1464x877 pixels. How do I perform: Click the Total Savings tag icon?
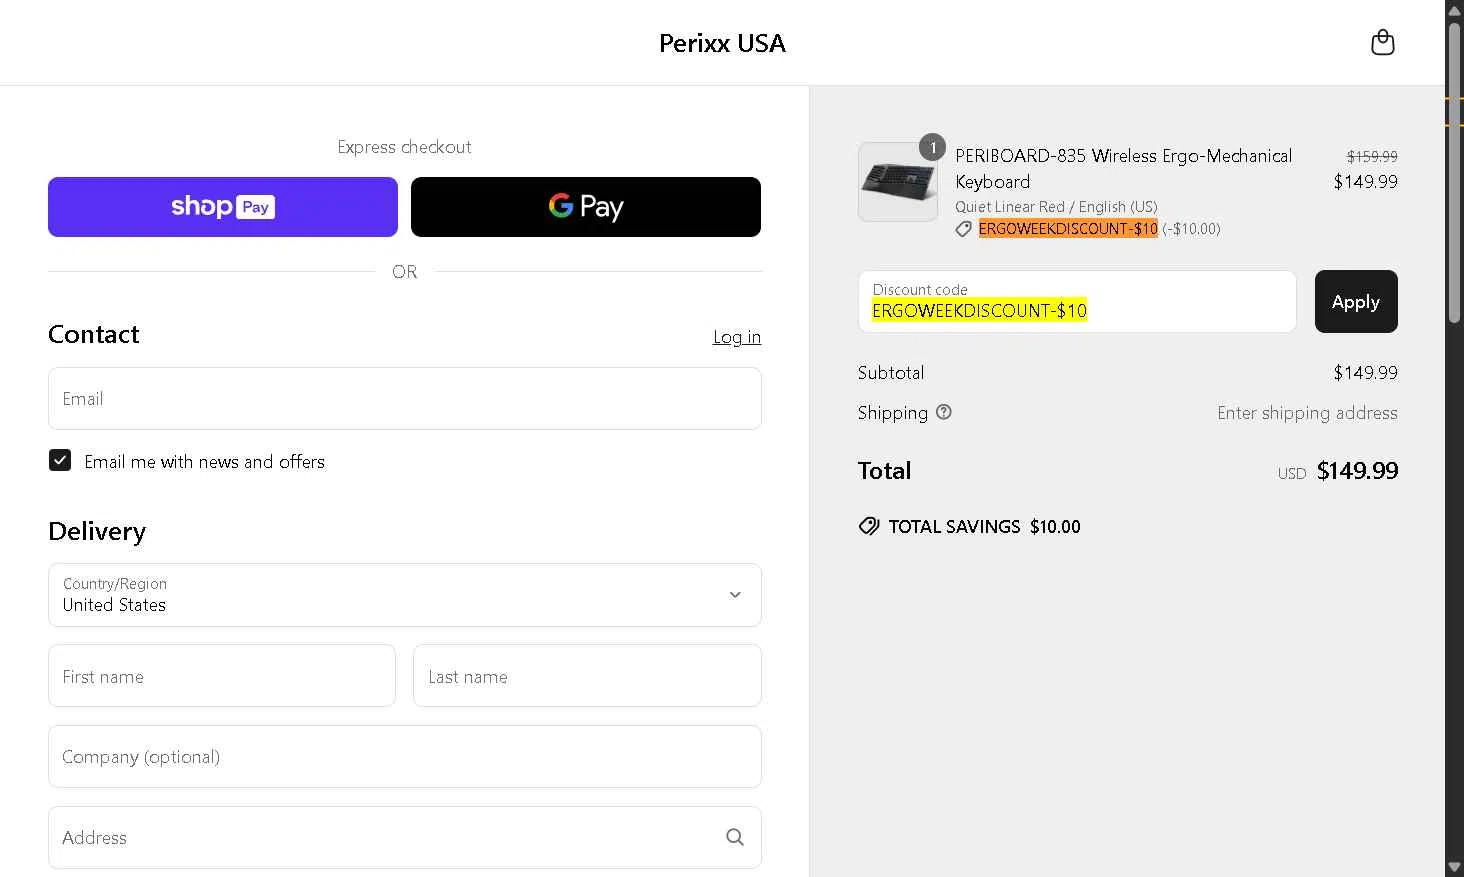click(869, 526)
